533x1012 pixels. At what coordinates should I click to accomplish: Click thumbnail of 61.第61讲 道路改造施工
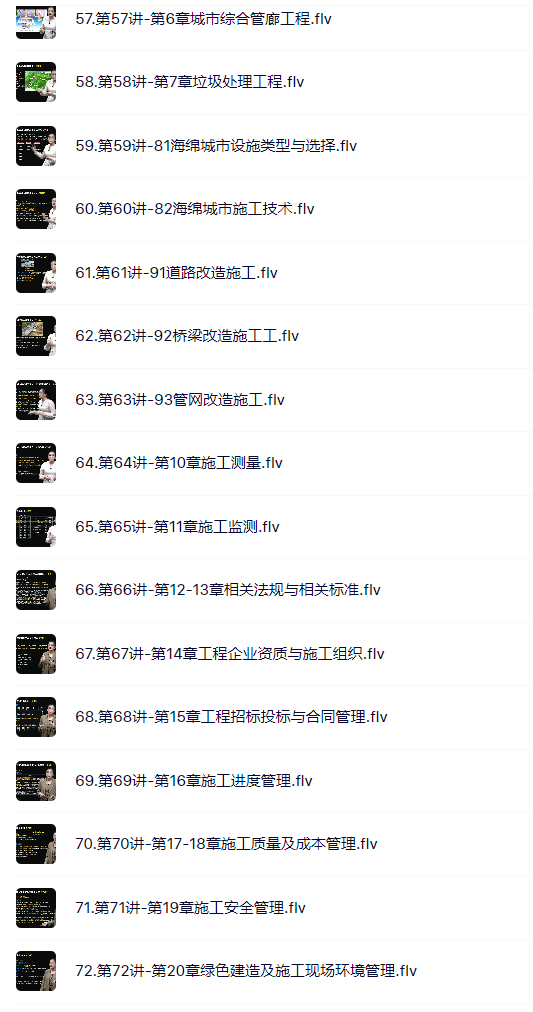pos(36,273)
